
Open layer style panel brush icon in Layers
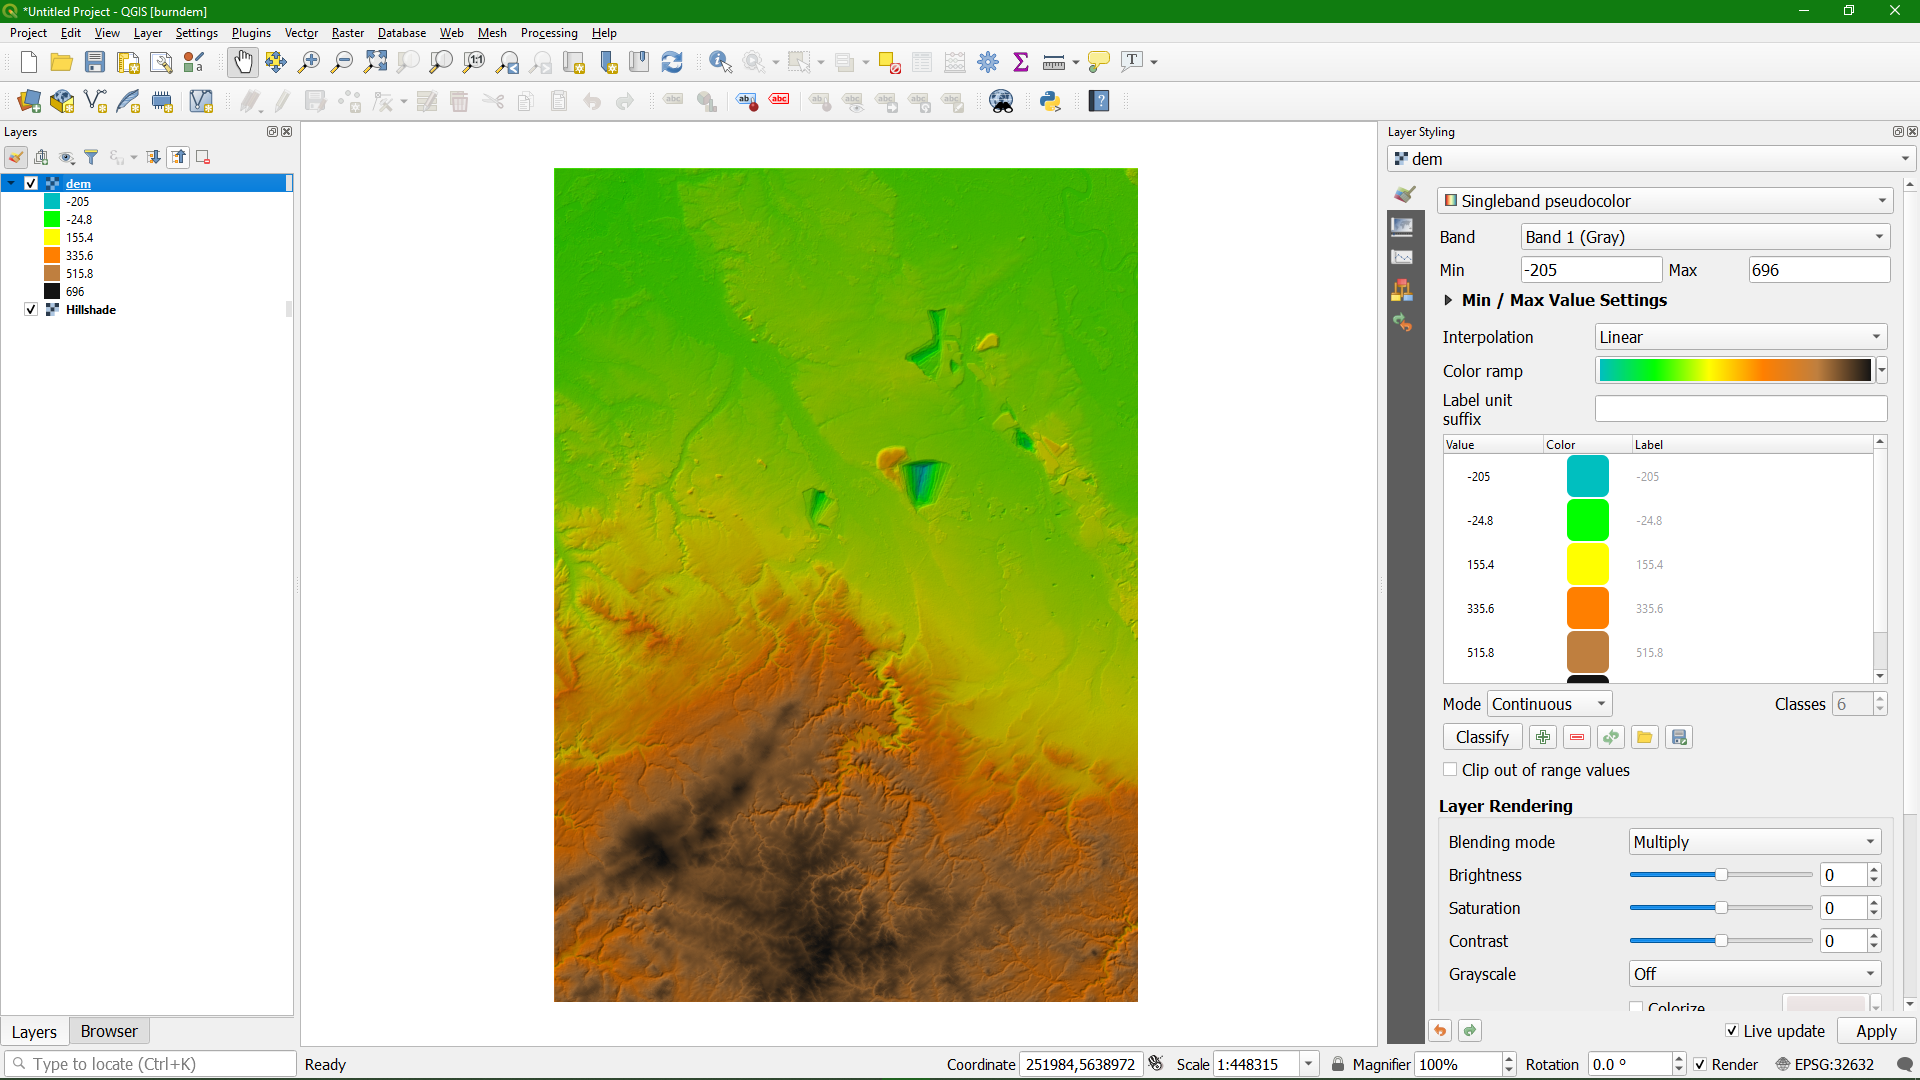tap(16, 157)
